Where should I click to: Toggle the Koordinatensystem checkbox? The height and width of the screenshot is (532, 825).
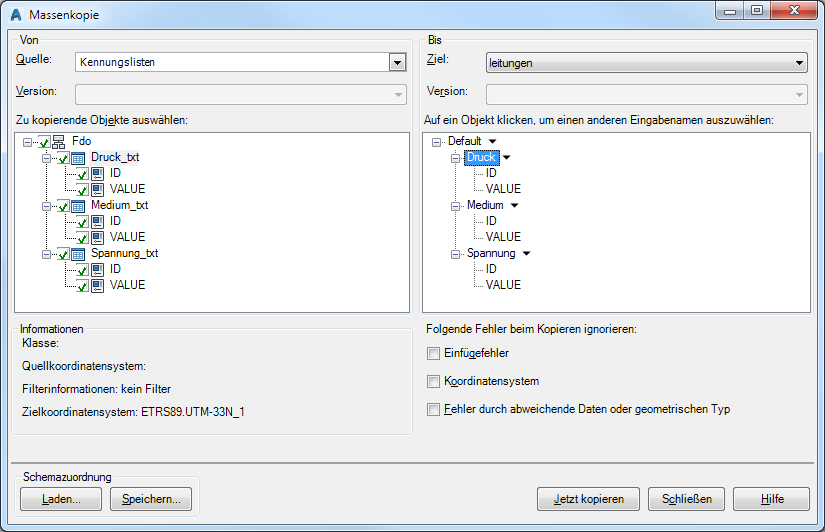(433, 381)
